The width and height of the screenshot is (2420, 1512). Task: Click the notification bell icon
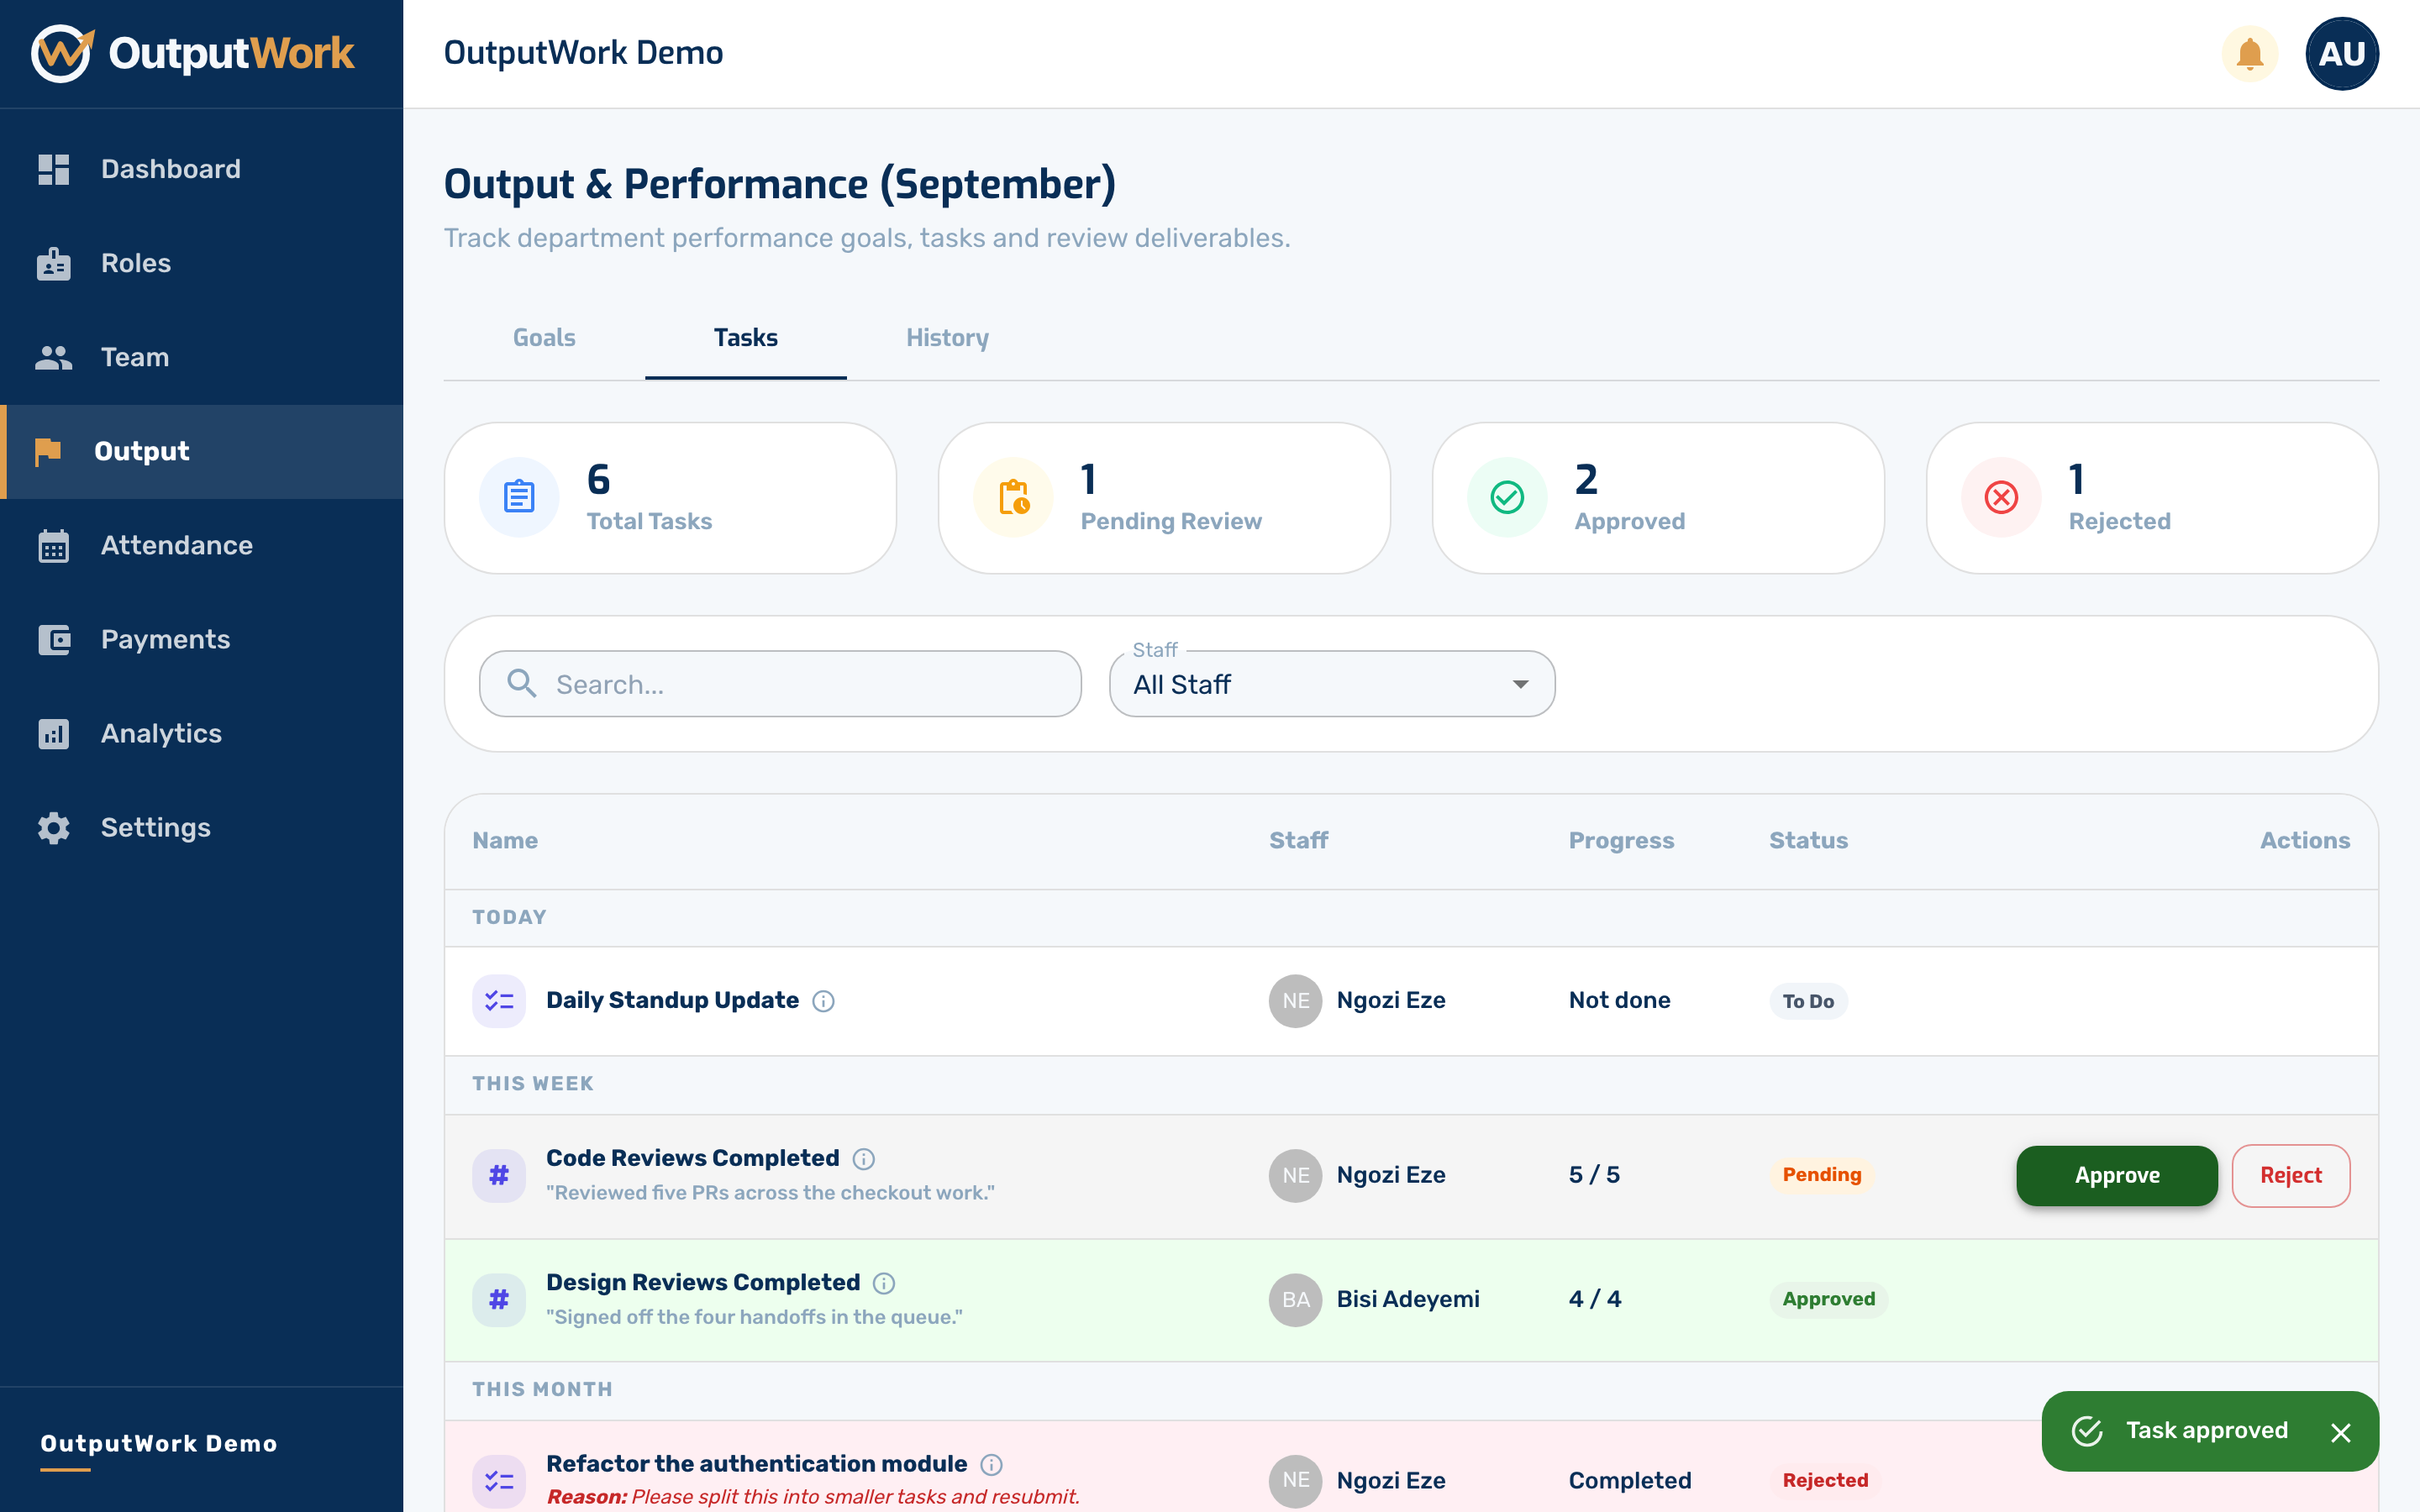2249,54
